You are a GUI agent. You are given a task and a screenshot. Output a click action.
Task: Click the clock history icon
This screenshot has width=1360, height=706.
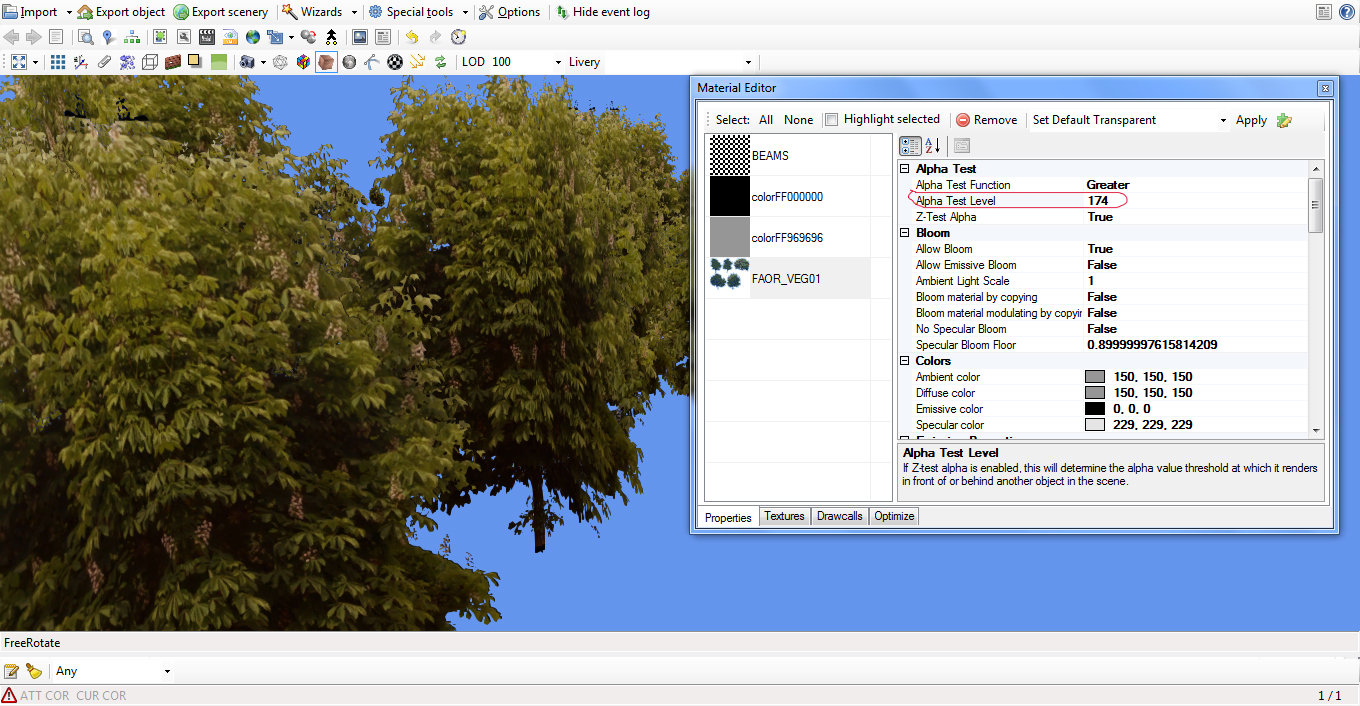pos(458,37)
